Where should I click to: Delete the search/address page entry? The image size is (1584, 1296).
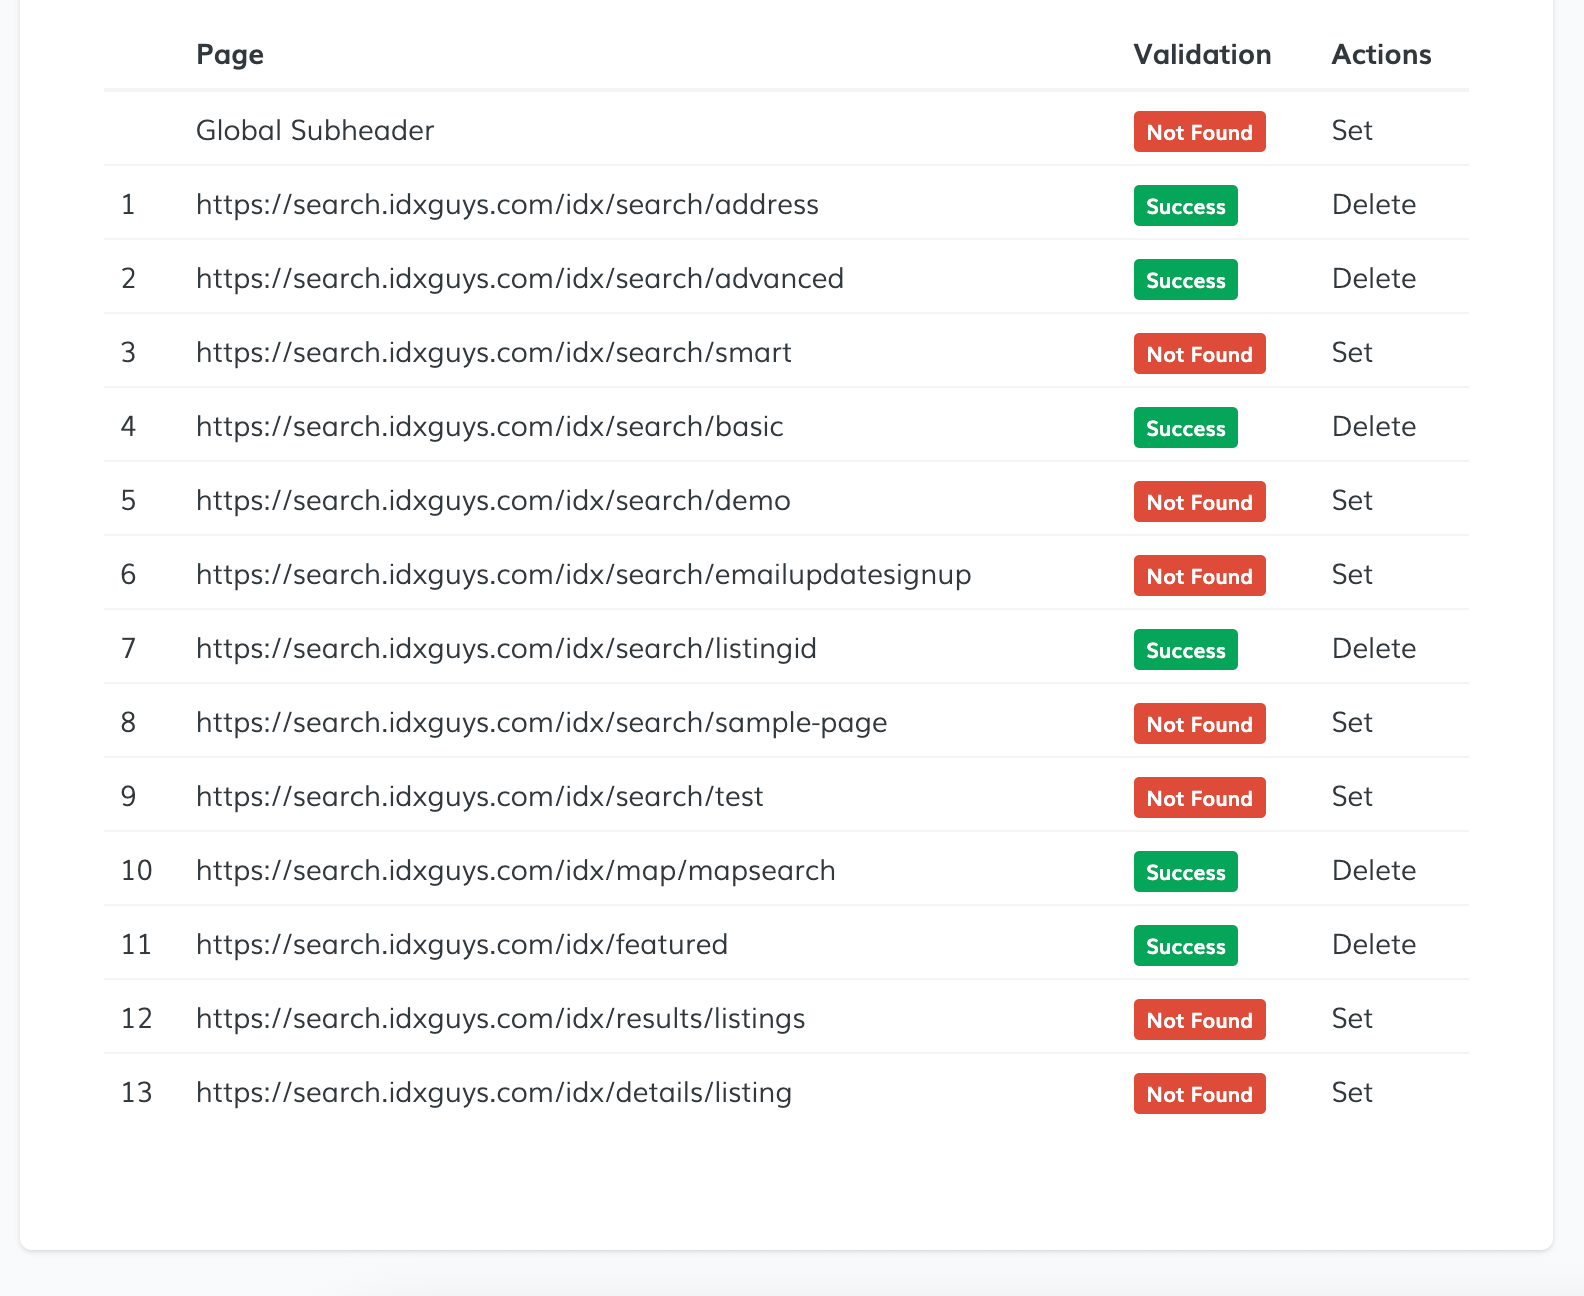pos(1373,205)
